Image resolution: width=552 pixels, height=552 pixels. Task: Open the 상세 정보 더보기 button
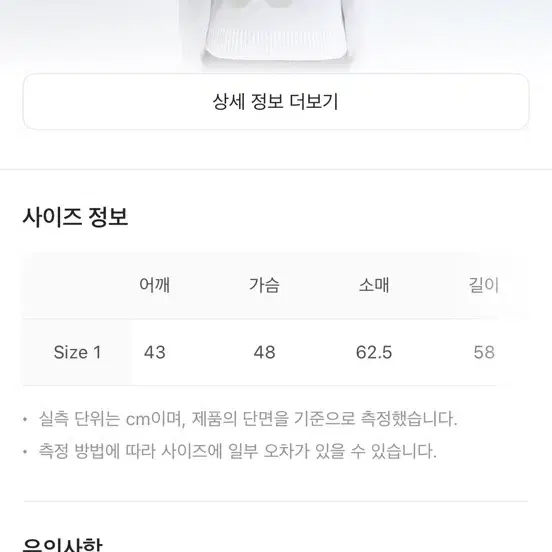[x=276, y=102]
